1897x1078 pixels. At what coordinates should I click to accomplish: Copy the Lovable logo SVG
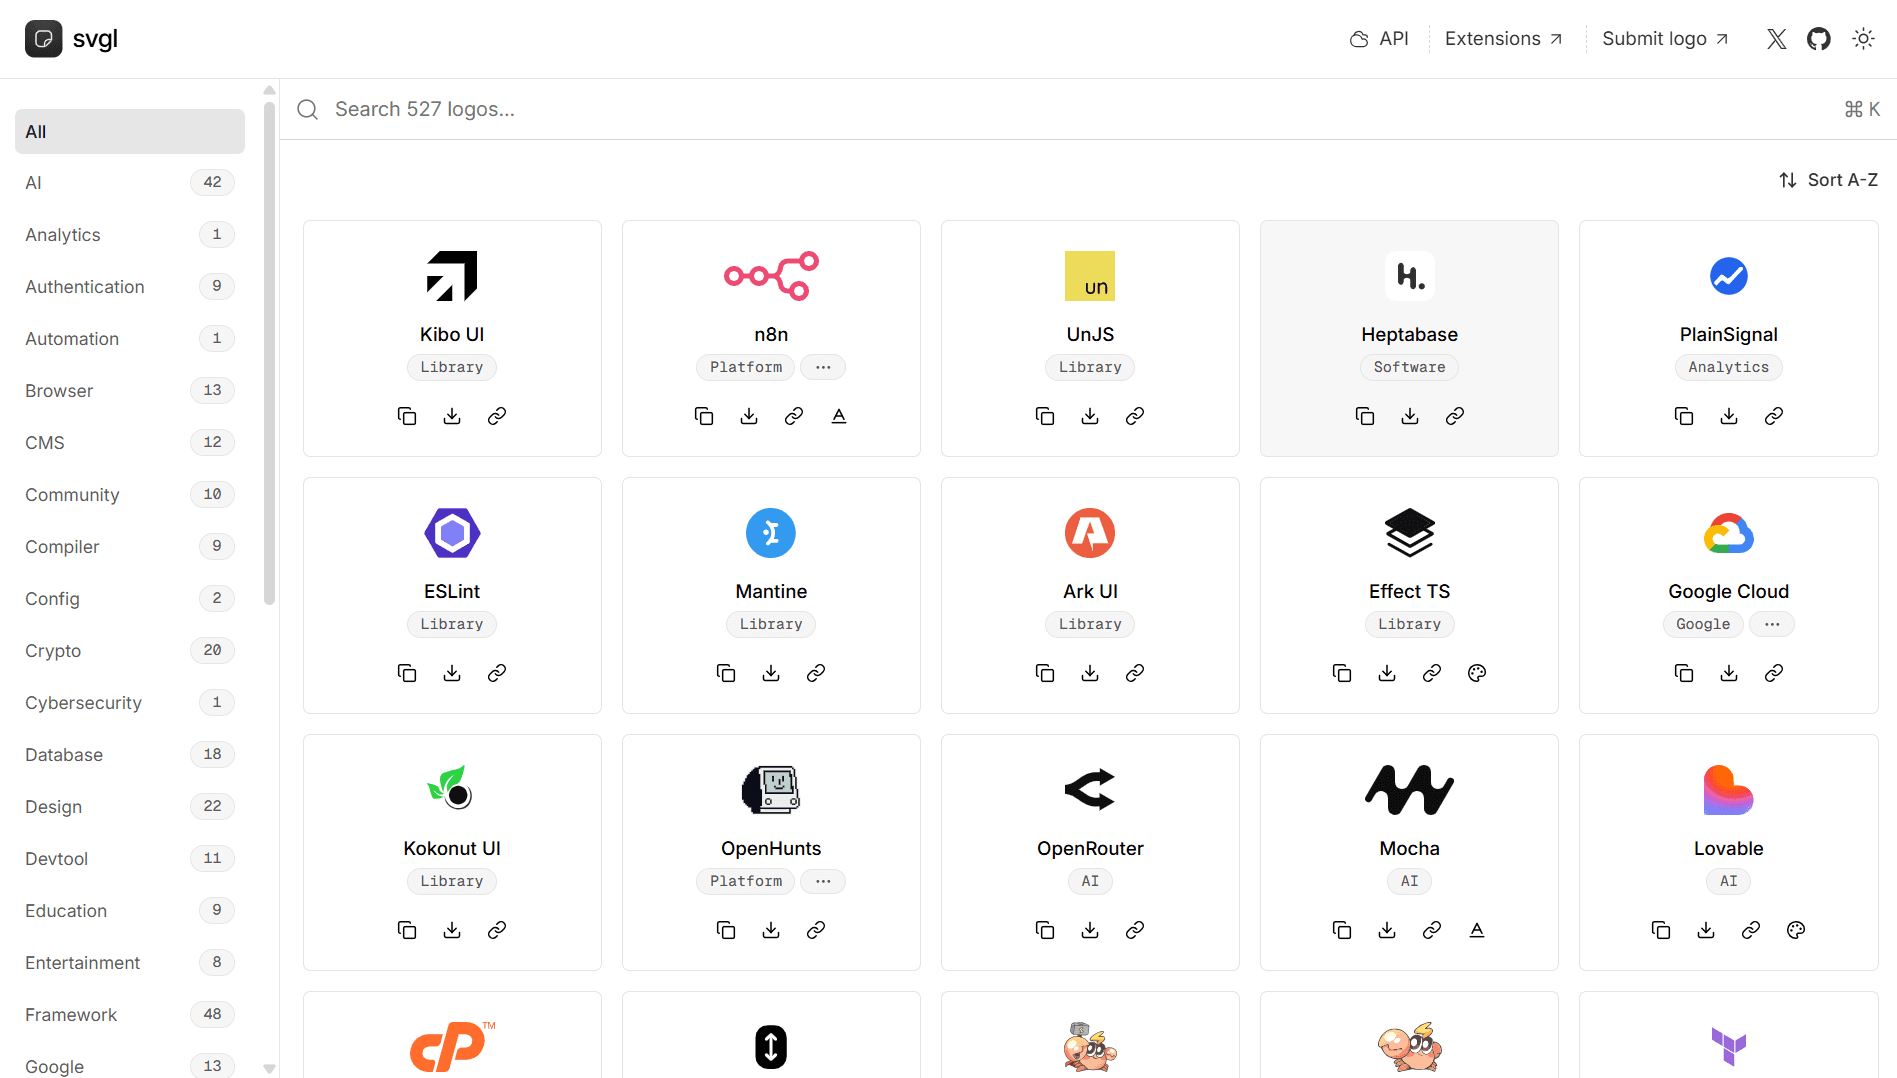[x=1661, y=930]
